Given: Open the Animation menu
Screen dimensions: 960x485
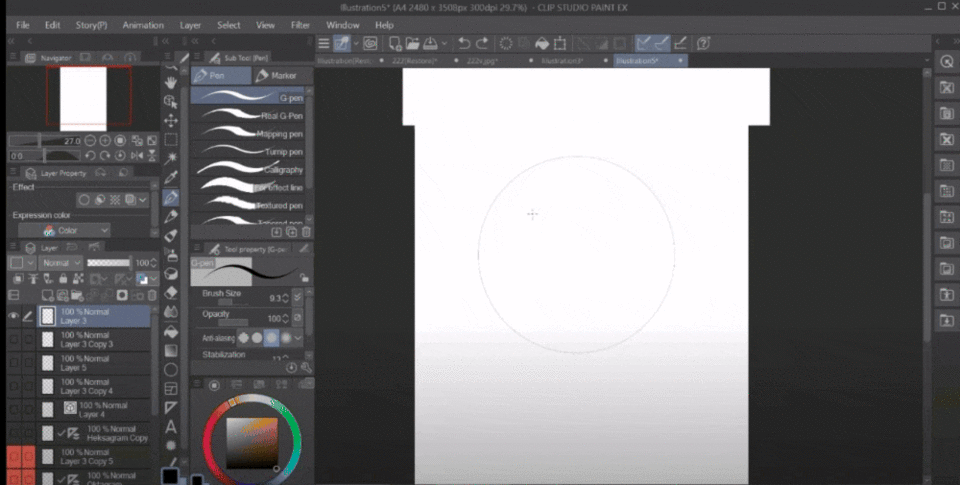Looking at the screenshot, I should 143,25.
